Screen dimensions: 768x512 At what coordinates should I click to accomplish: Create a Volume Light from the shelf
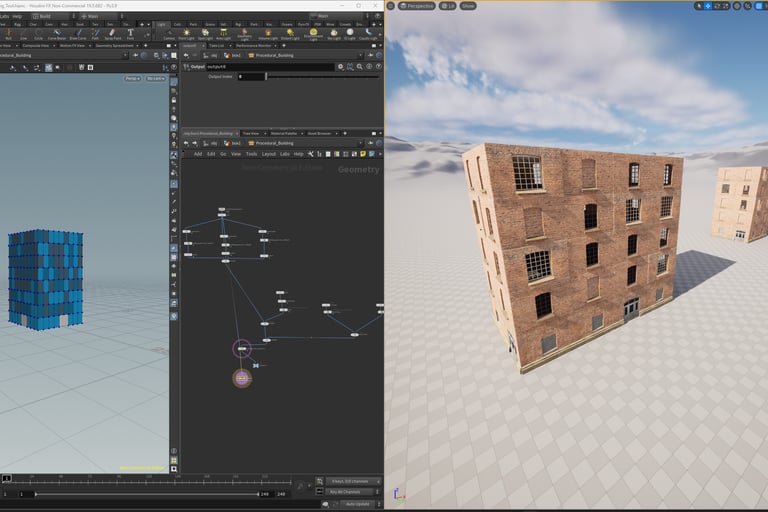(x=268, y=34)
